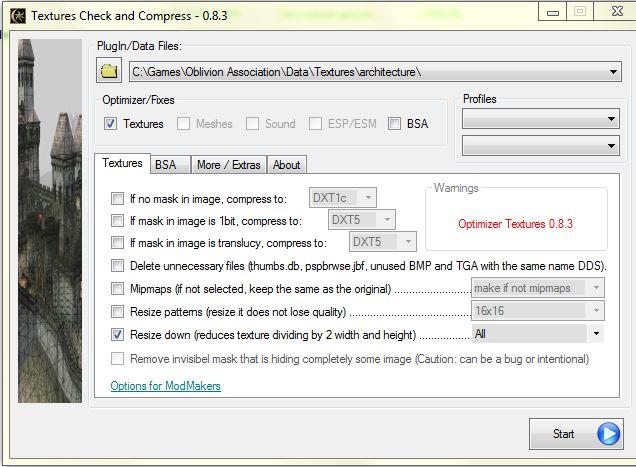This screenshot has height=467, width=636.
Task: Switch to the BSA tab
Action: click(x=165, y=165)
